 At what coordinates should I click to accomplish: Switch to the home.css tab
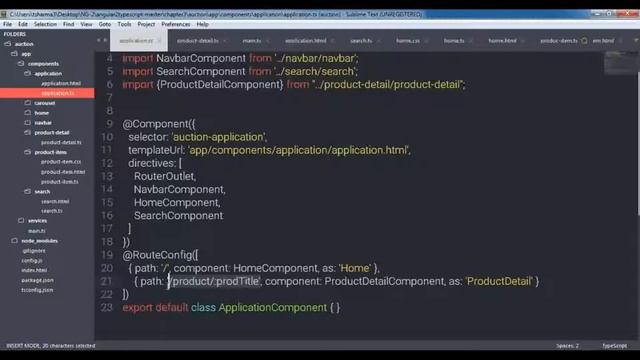(408, 41)
